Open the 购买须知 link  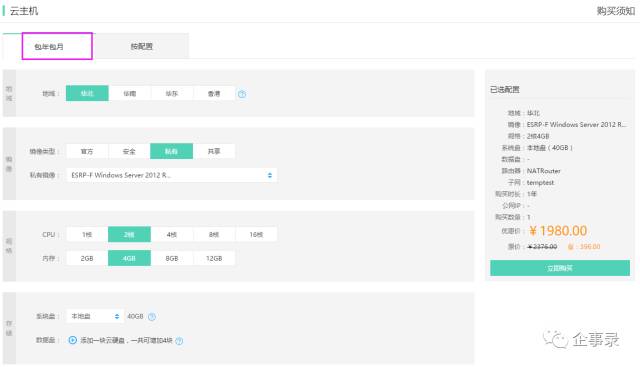pyautogui.click(x=615, y=11)
